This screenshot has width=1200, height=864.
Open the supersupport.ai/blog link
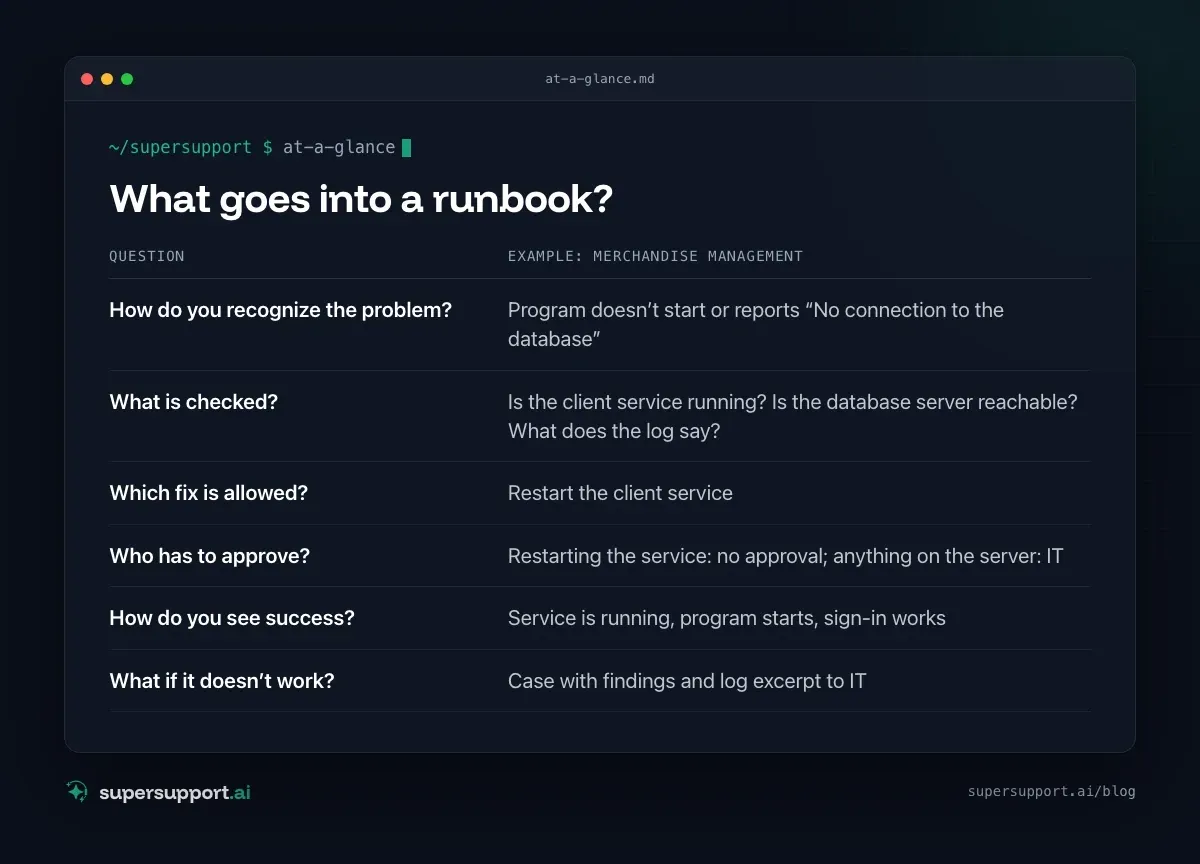point(1052,791)
